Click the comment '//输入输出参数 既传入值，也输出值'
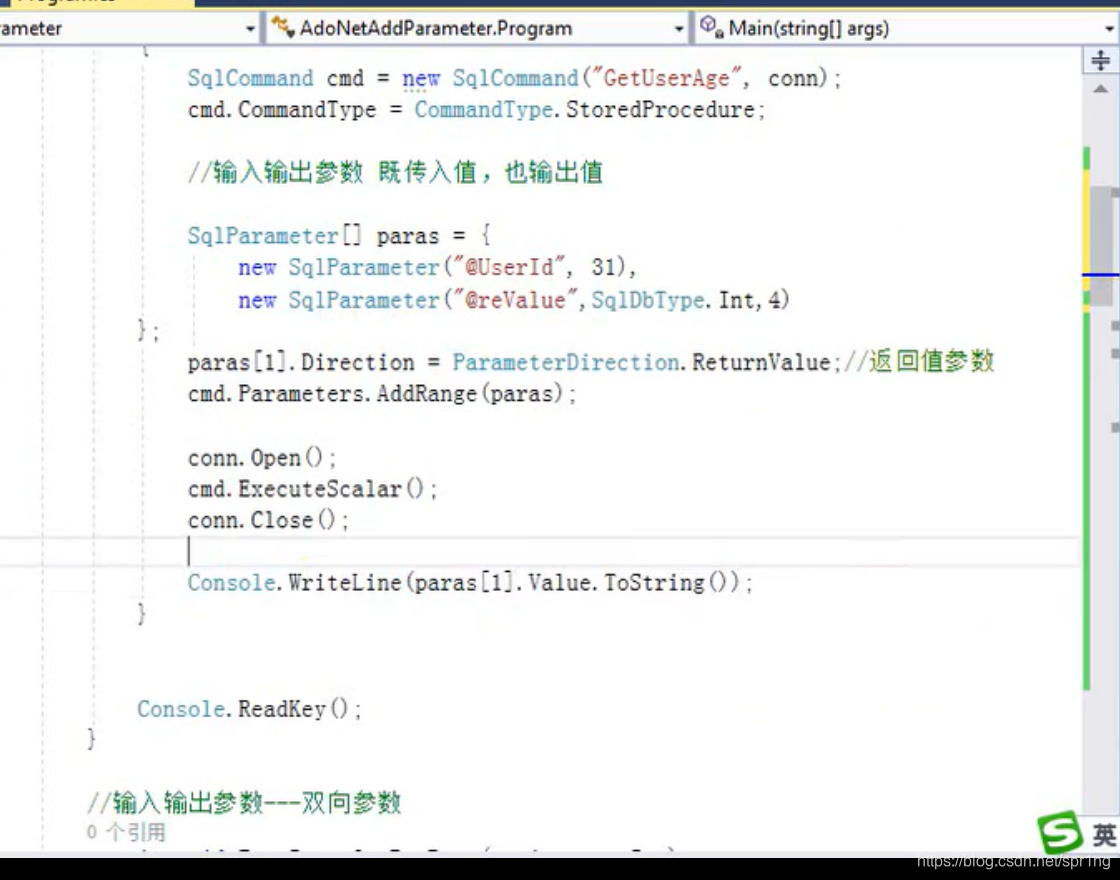 [395, 172]
